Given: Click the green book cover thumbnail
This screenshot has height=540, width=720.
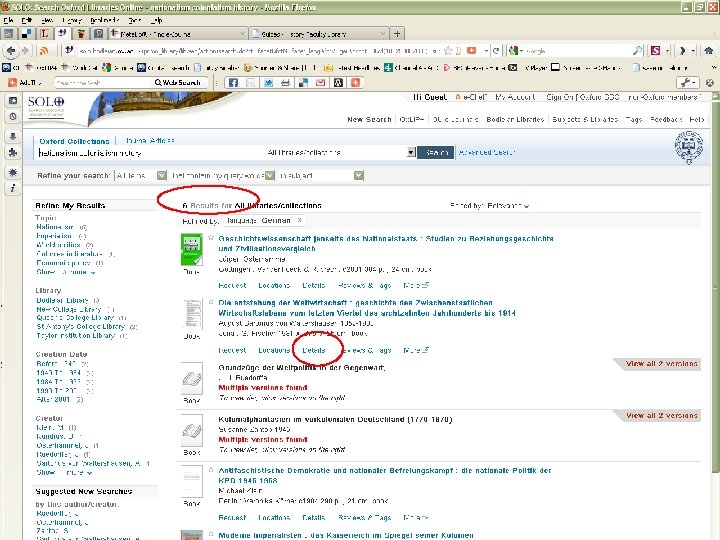Looking at the screenshot, I should [x=191, y=249].
